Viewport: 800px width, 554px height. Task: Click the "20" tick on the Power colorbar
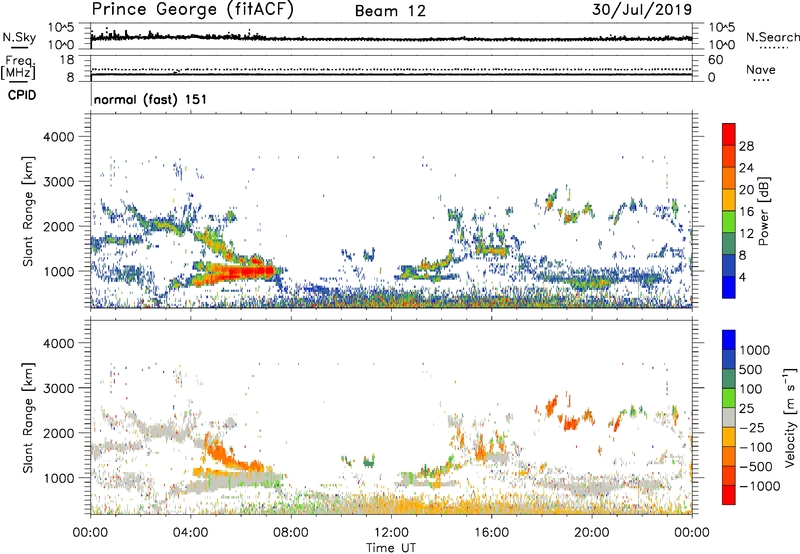(746, 190)
